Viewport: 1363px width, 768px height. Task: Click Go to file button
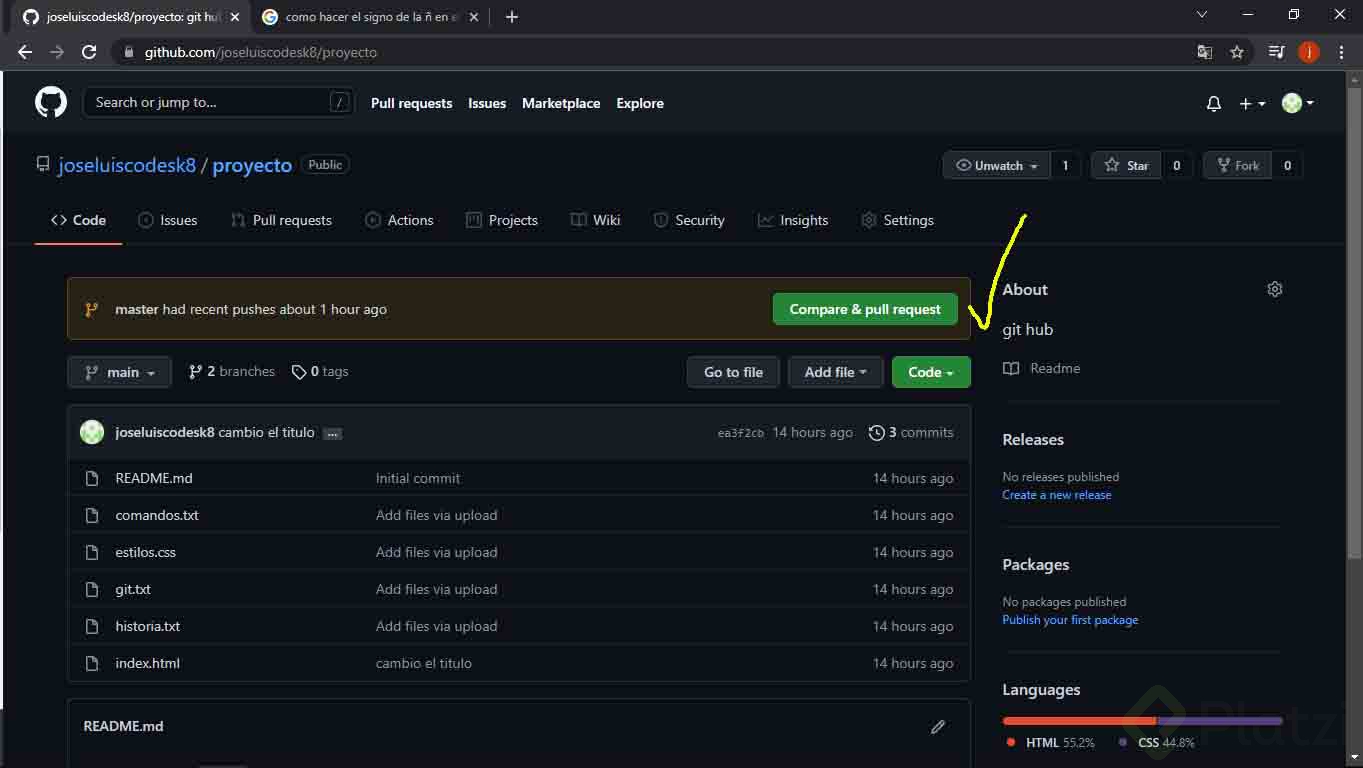tap(733, 372)
